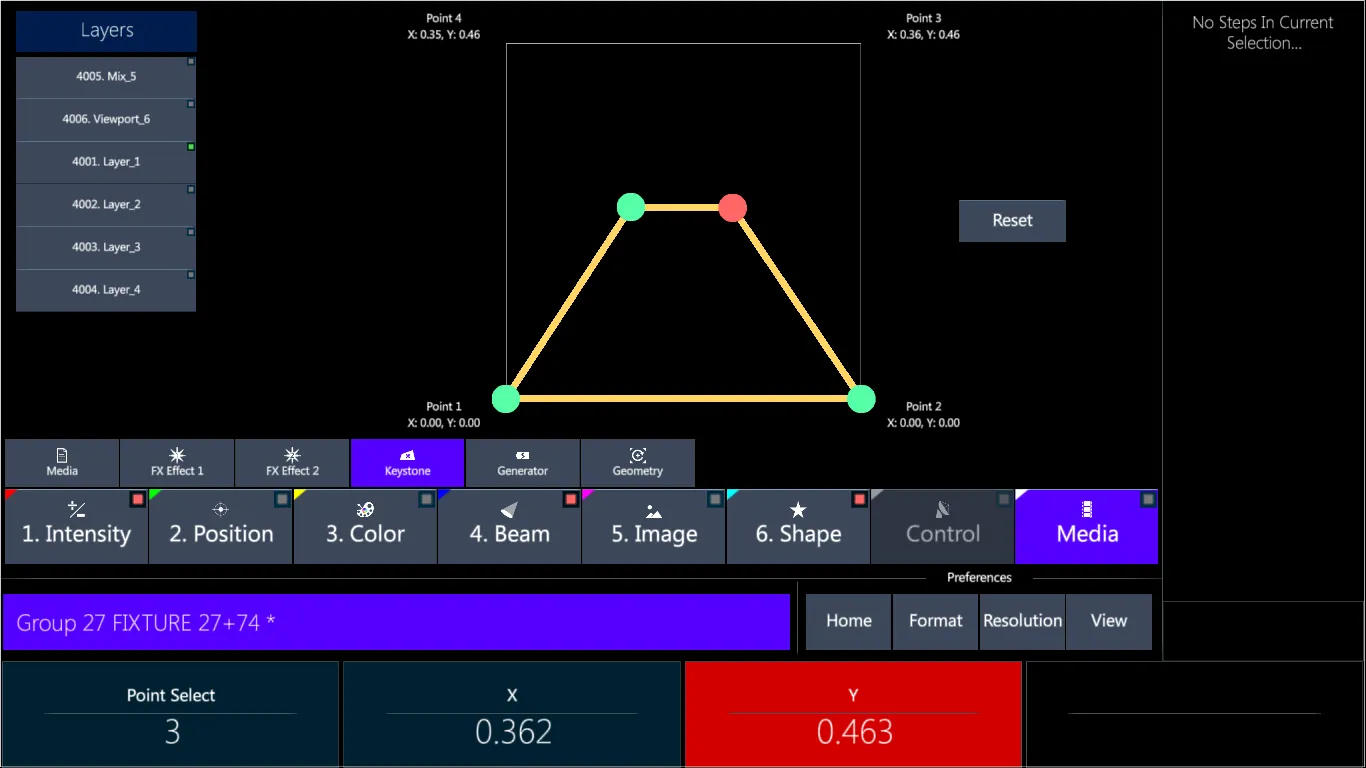
Task: Toggle the indicator box on Image
Action: pyautogui.click(x=715, y=499)
